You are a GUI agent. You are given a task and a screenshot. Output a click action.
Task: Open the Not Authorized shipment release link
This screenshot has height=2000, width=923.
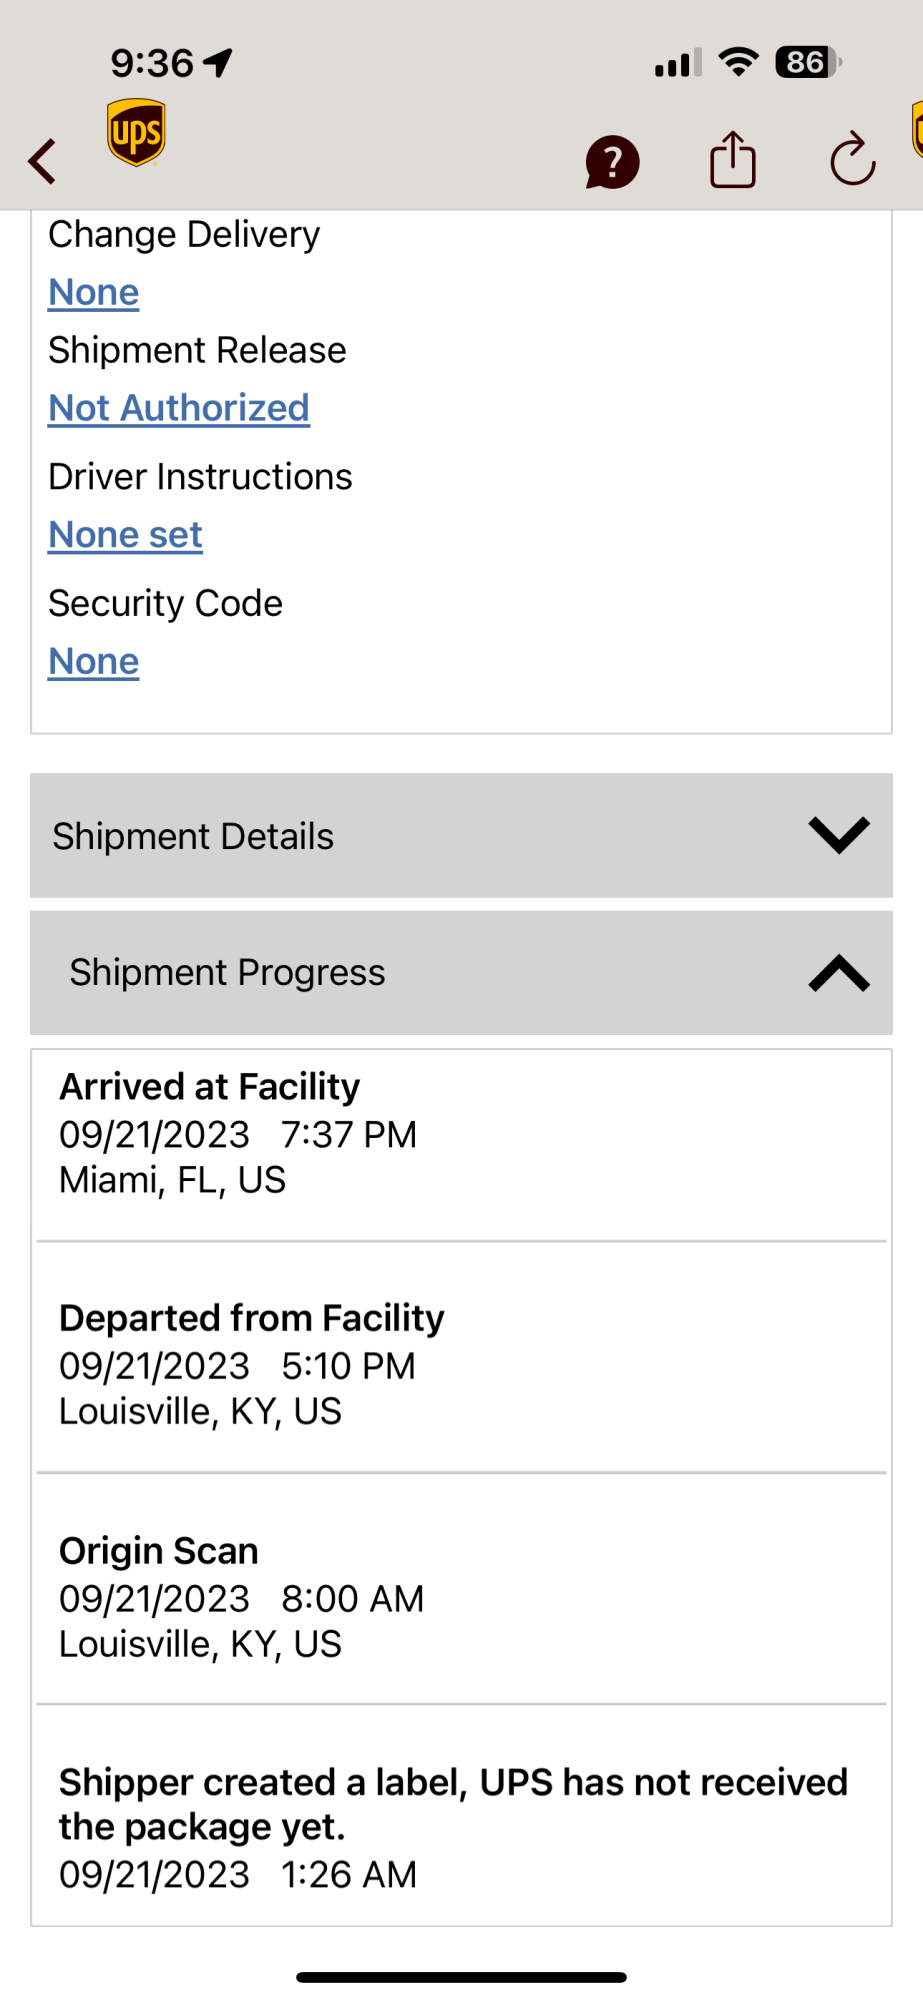179,409
